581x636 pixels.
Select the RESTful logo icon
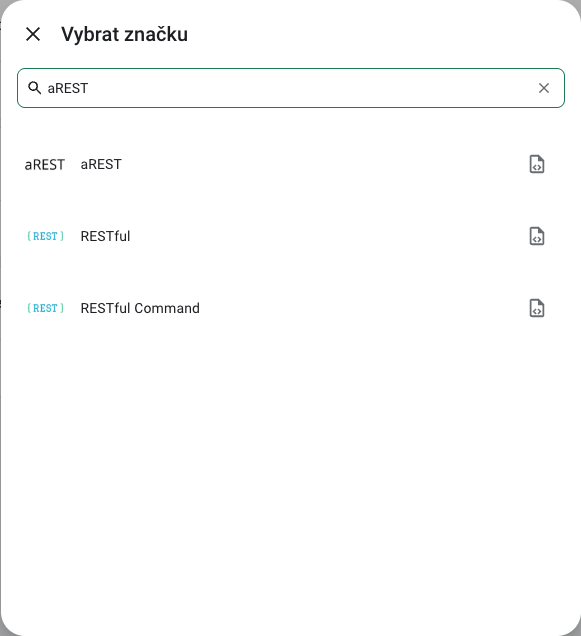[45, 236]
